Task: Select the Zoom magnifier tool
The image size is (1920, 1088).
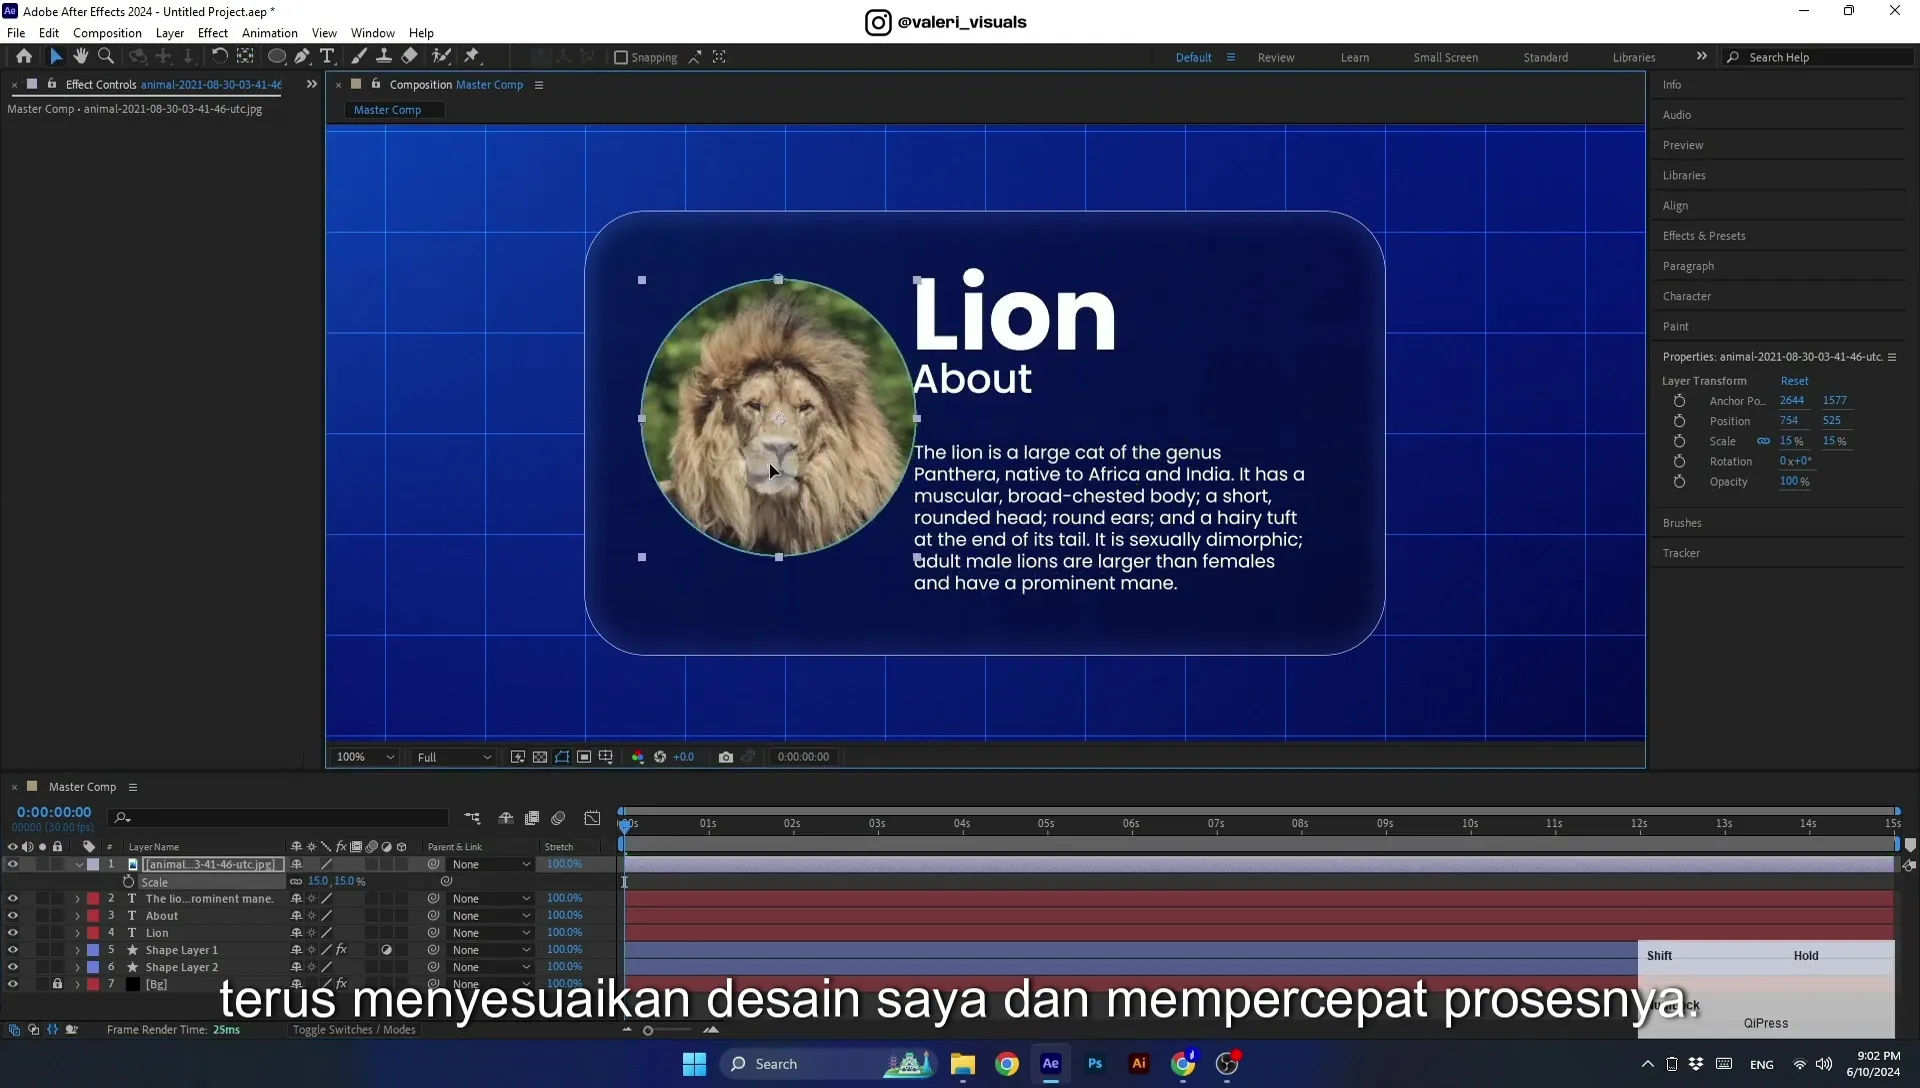Action: click(106, 57)
